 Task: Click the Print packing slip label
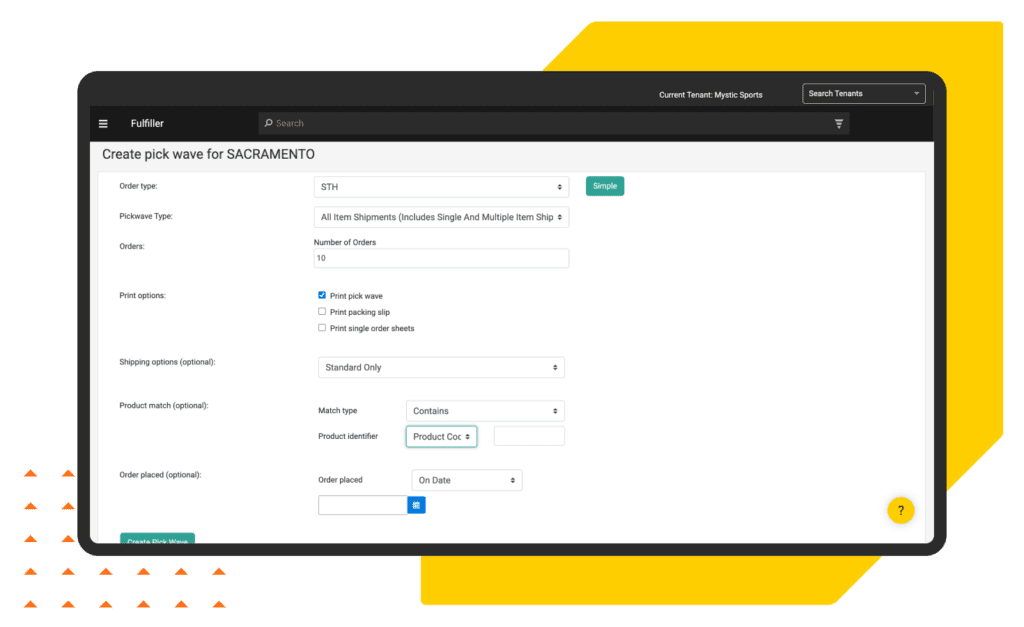(x=360, y=312)
